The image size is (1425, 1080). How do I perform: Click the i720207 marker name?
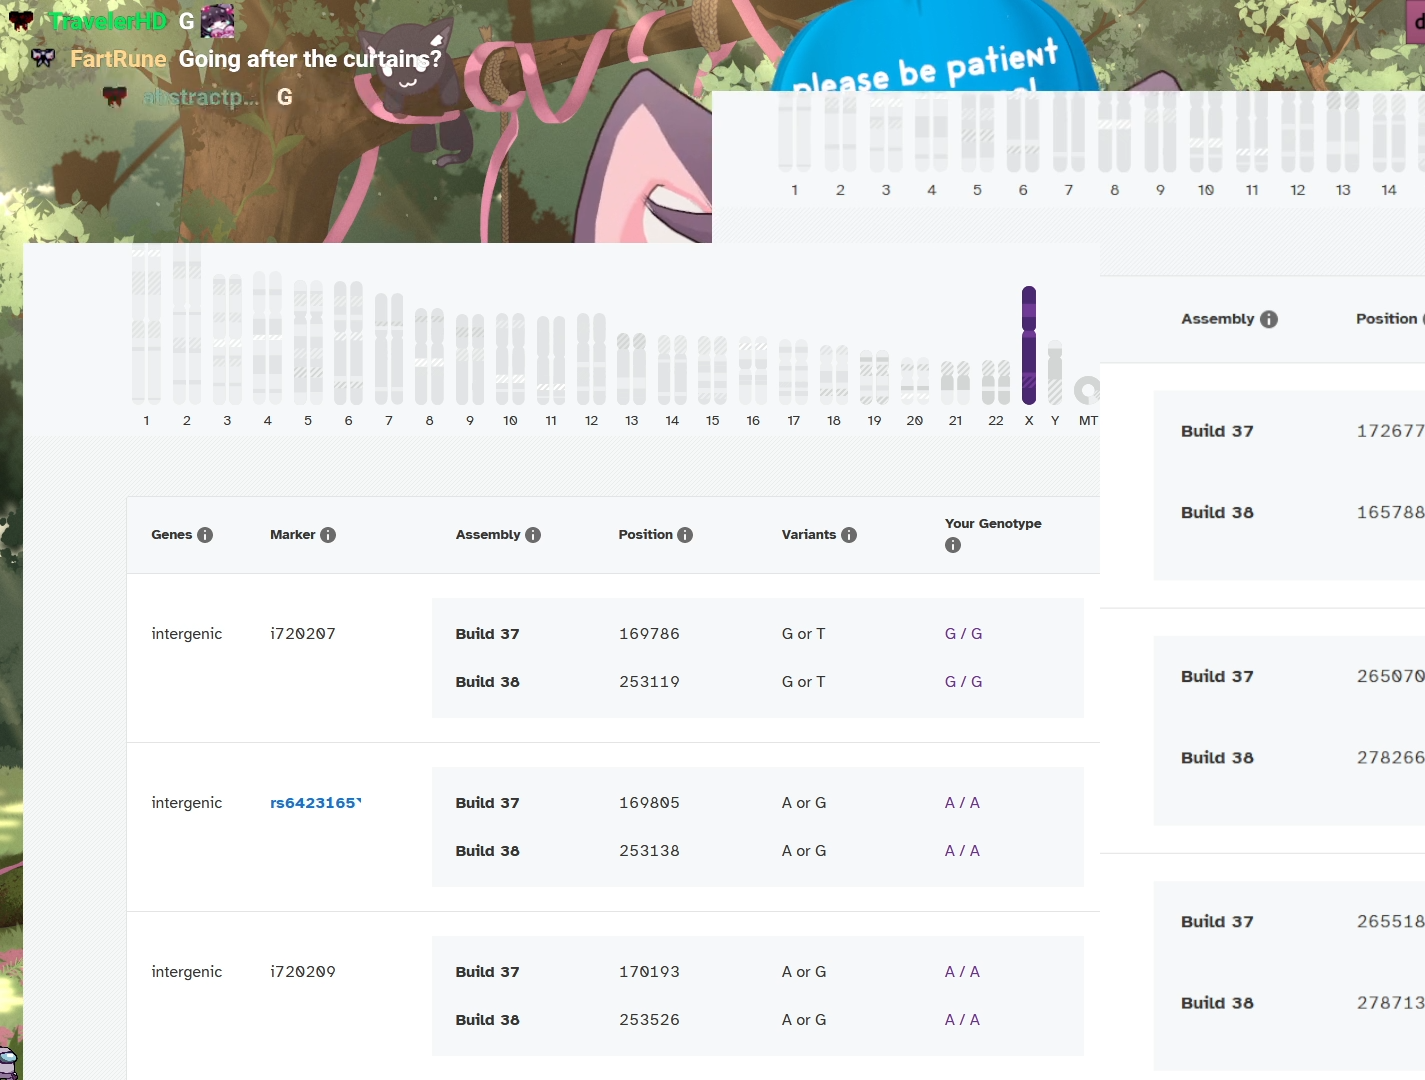[303, 634]
